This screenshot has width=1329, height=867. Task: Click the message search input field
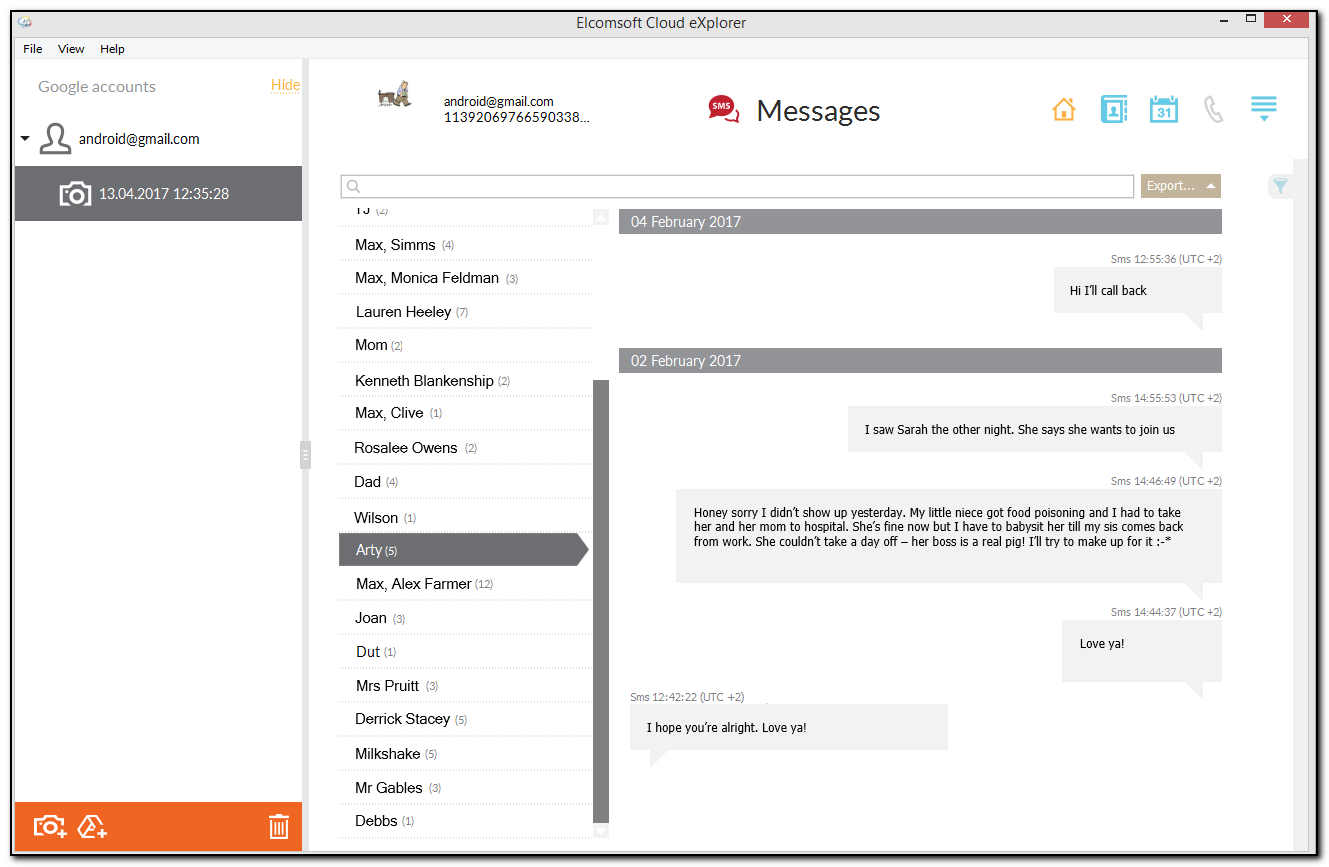click(x=737, y=186)
